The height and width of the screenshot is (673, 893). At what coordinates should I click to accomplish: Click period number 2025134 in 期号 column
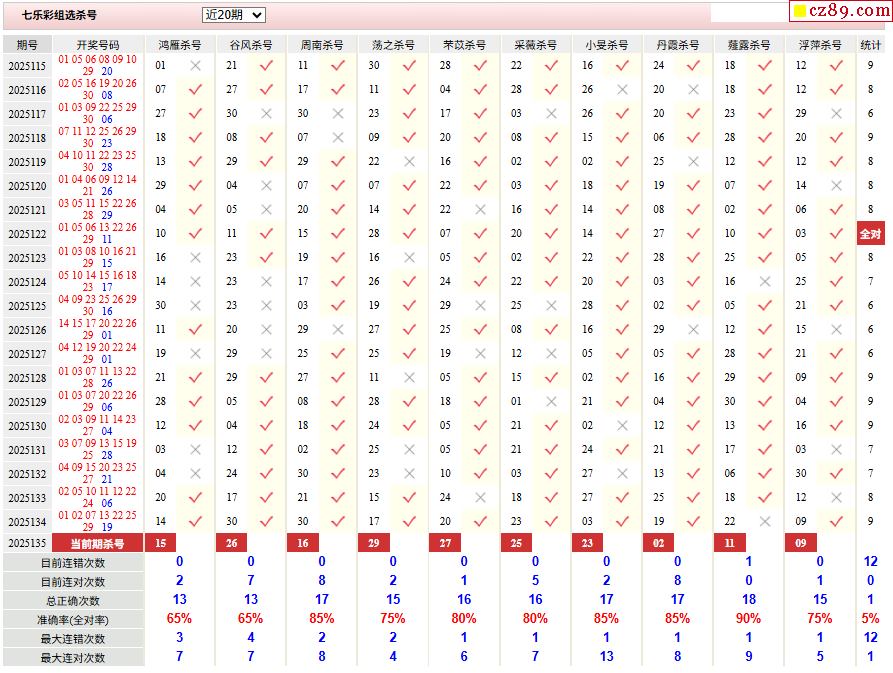27,522
